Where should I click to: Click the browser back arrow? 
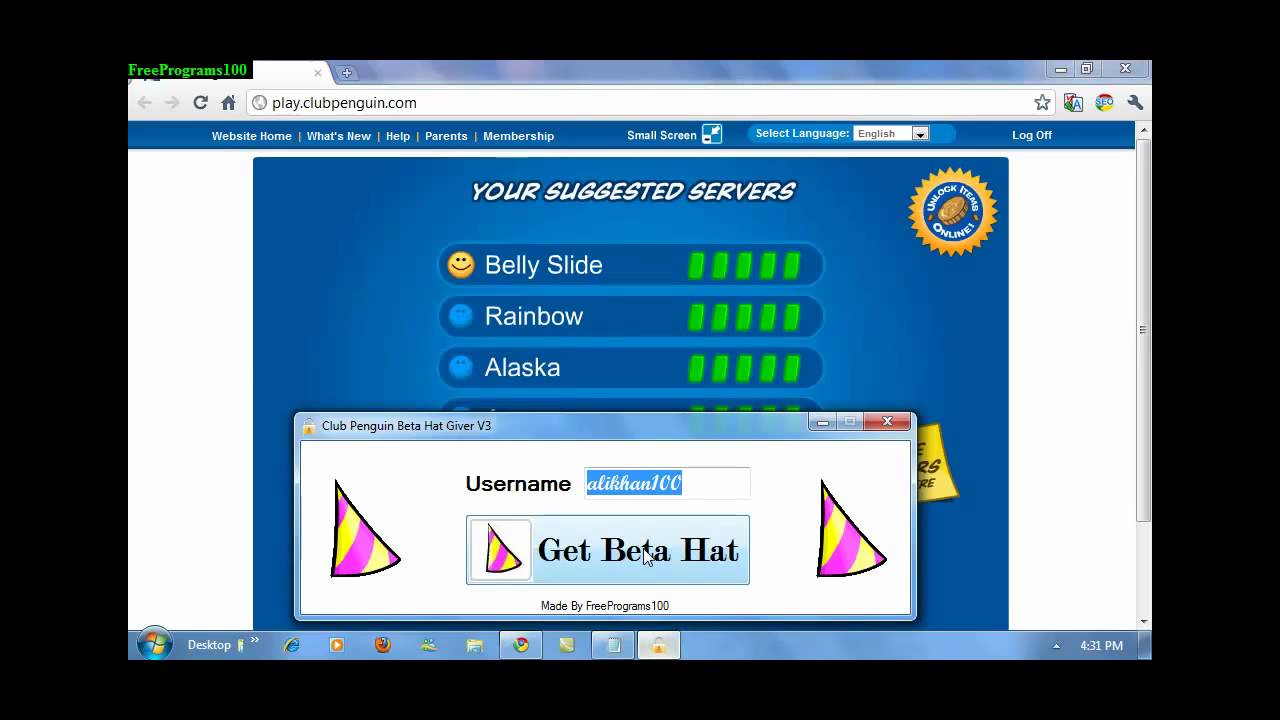(x=145, y=103)
